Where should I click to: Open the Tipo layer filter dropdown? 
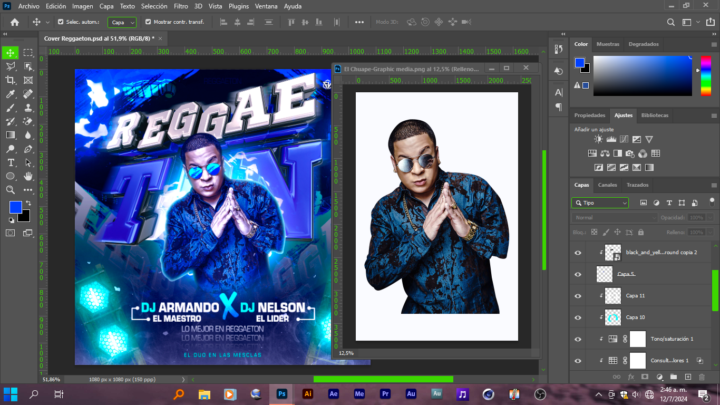[x=600, y=202]
